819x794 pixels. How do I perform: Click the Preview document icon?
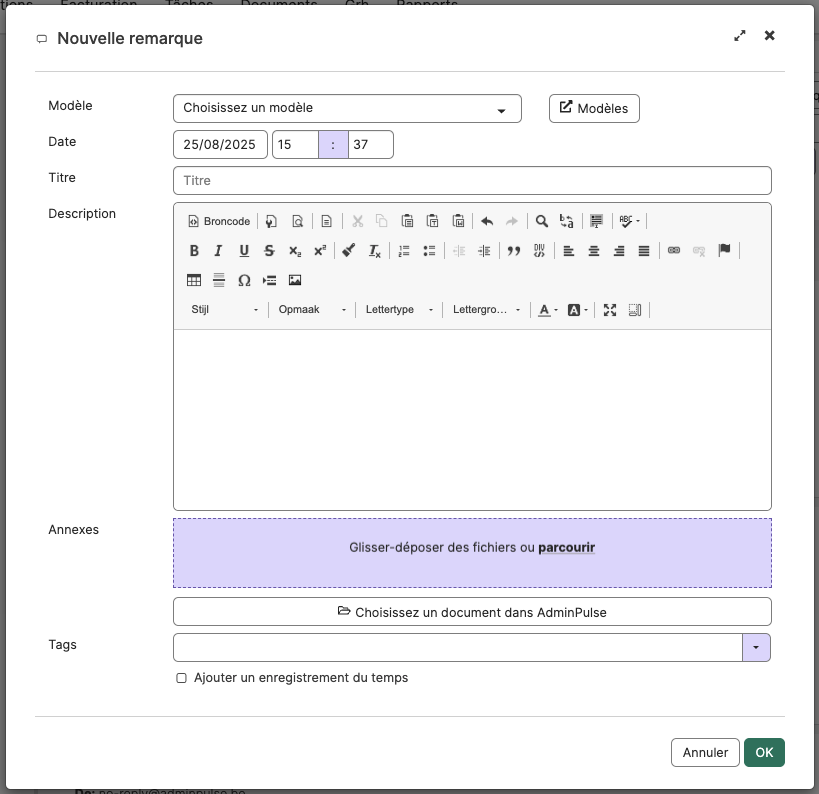pyautogui.click(x=297, y=221)
